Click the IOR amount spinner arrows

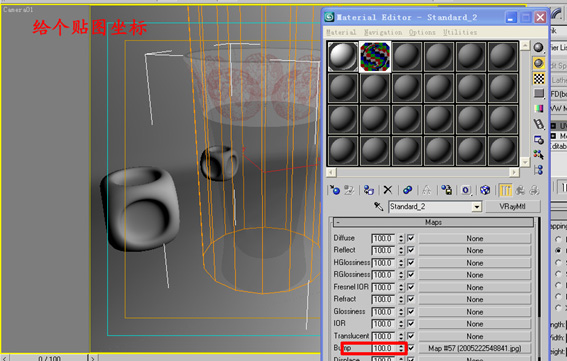(x=401, y=324)
